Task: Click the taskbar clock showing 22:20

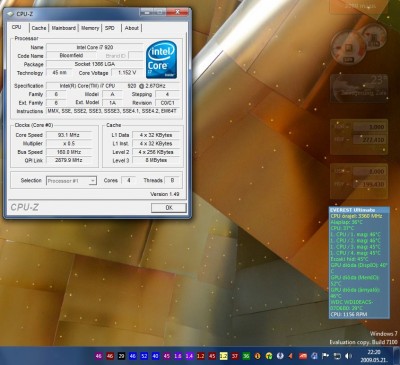Action: pyautogui.click(x=374, y=352)
